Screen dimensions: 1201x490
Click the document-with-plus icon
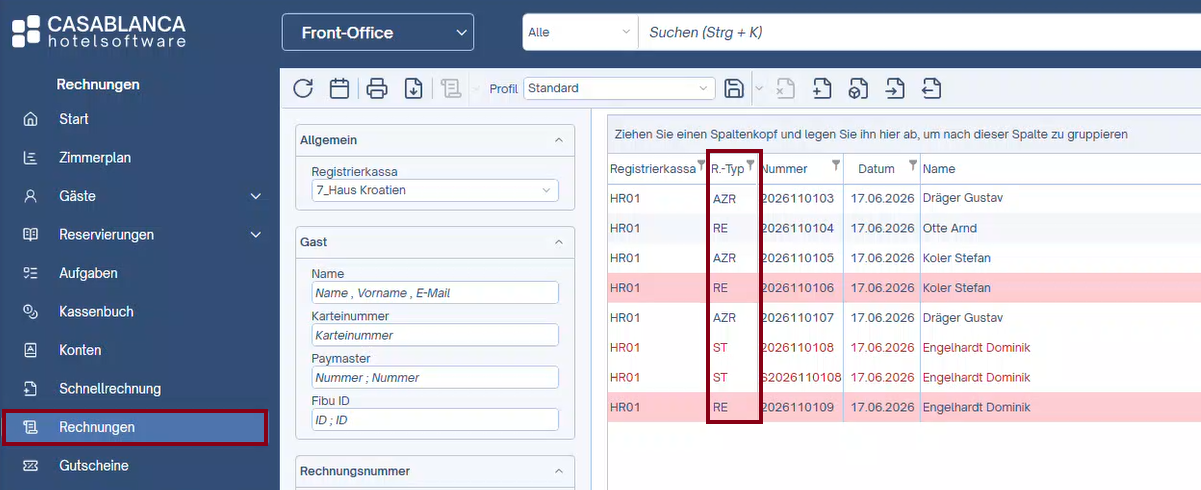822,88
